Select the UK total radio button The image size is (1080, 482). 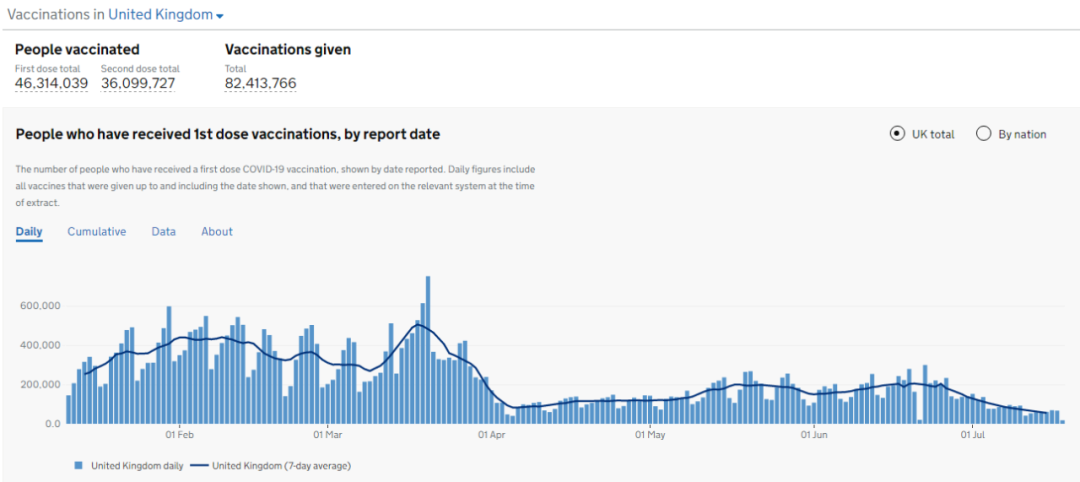897,134
